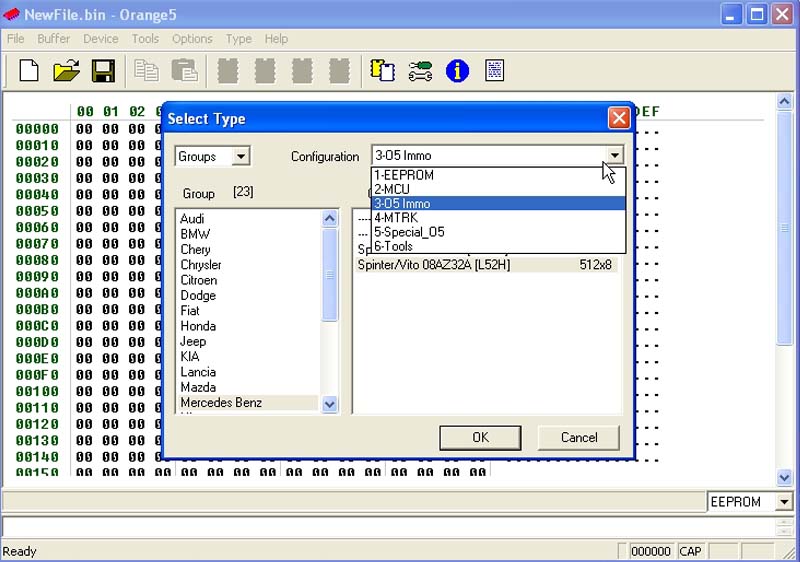Click the first gray chip icon

[x=228, y=70]
